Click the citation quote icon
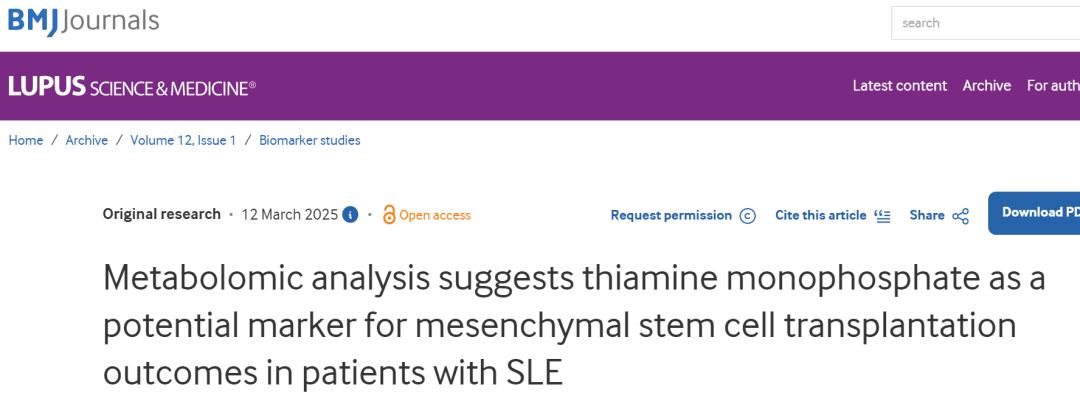Viewport: 1080px width, 393px height. pyautogui.click(x=882, y=215)
